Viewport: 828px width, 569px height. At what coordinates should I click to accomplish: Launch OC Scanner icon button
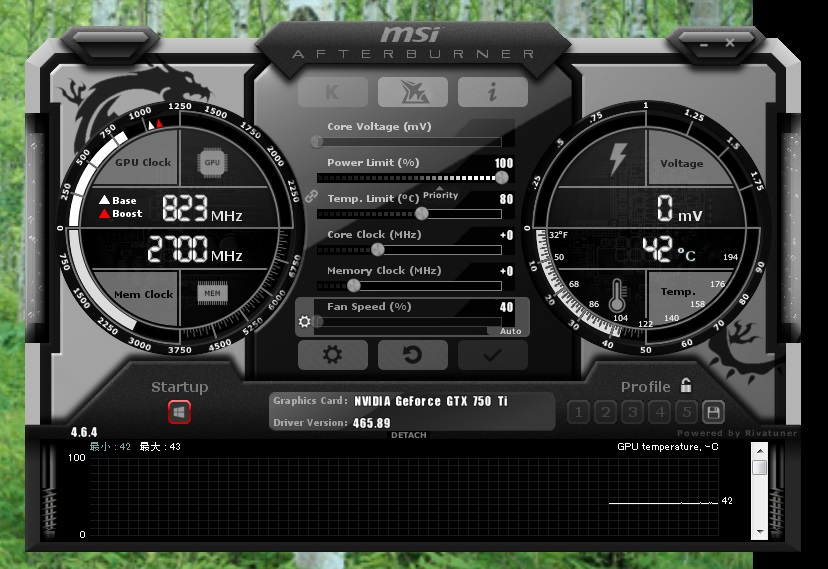[413, 92]
